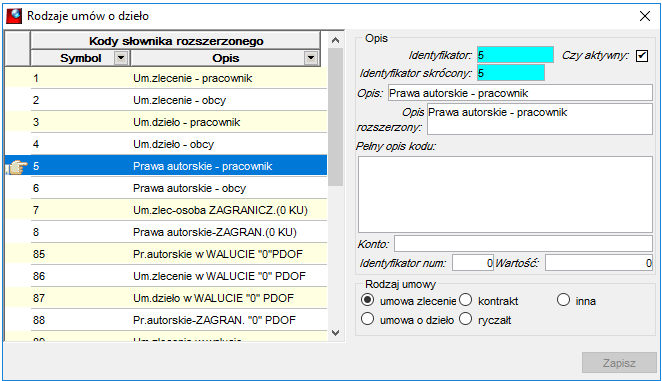Image resolution: width=662 pixels, height=381 pixels.
Task: Click symbol cell 6
Action: (80, 188)
